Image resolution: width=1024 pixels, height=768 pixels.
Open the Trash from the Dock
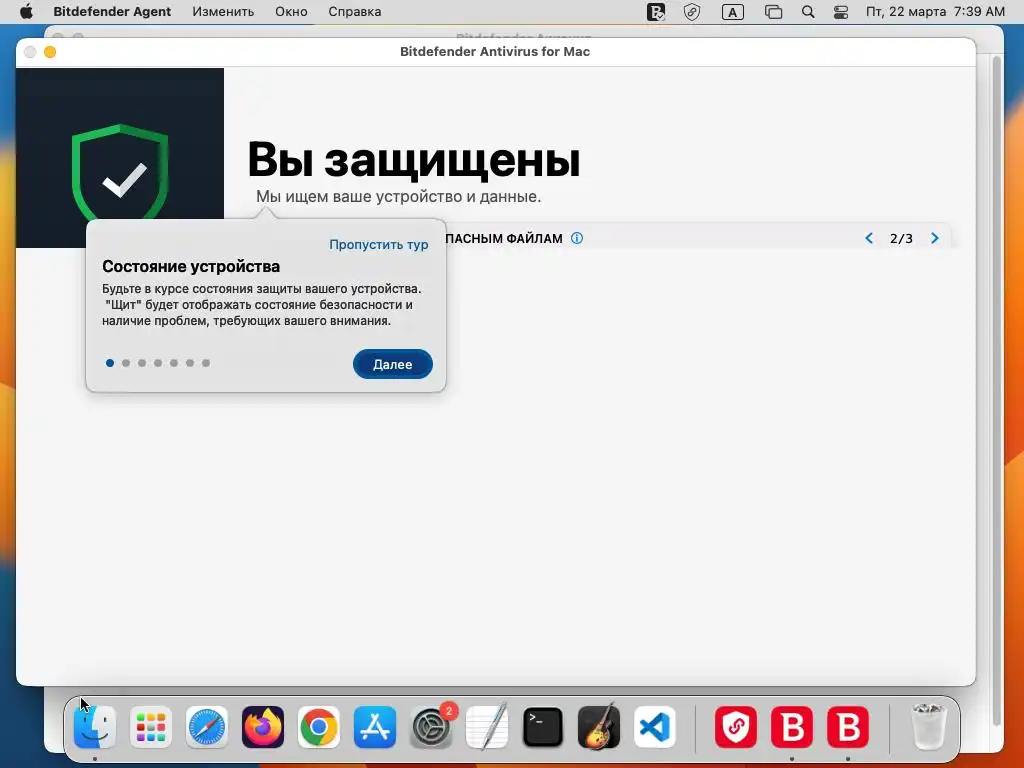click(x=929, y=727)
